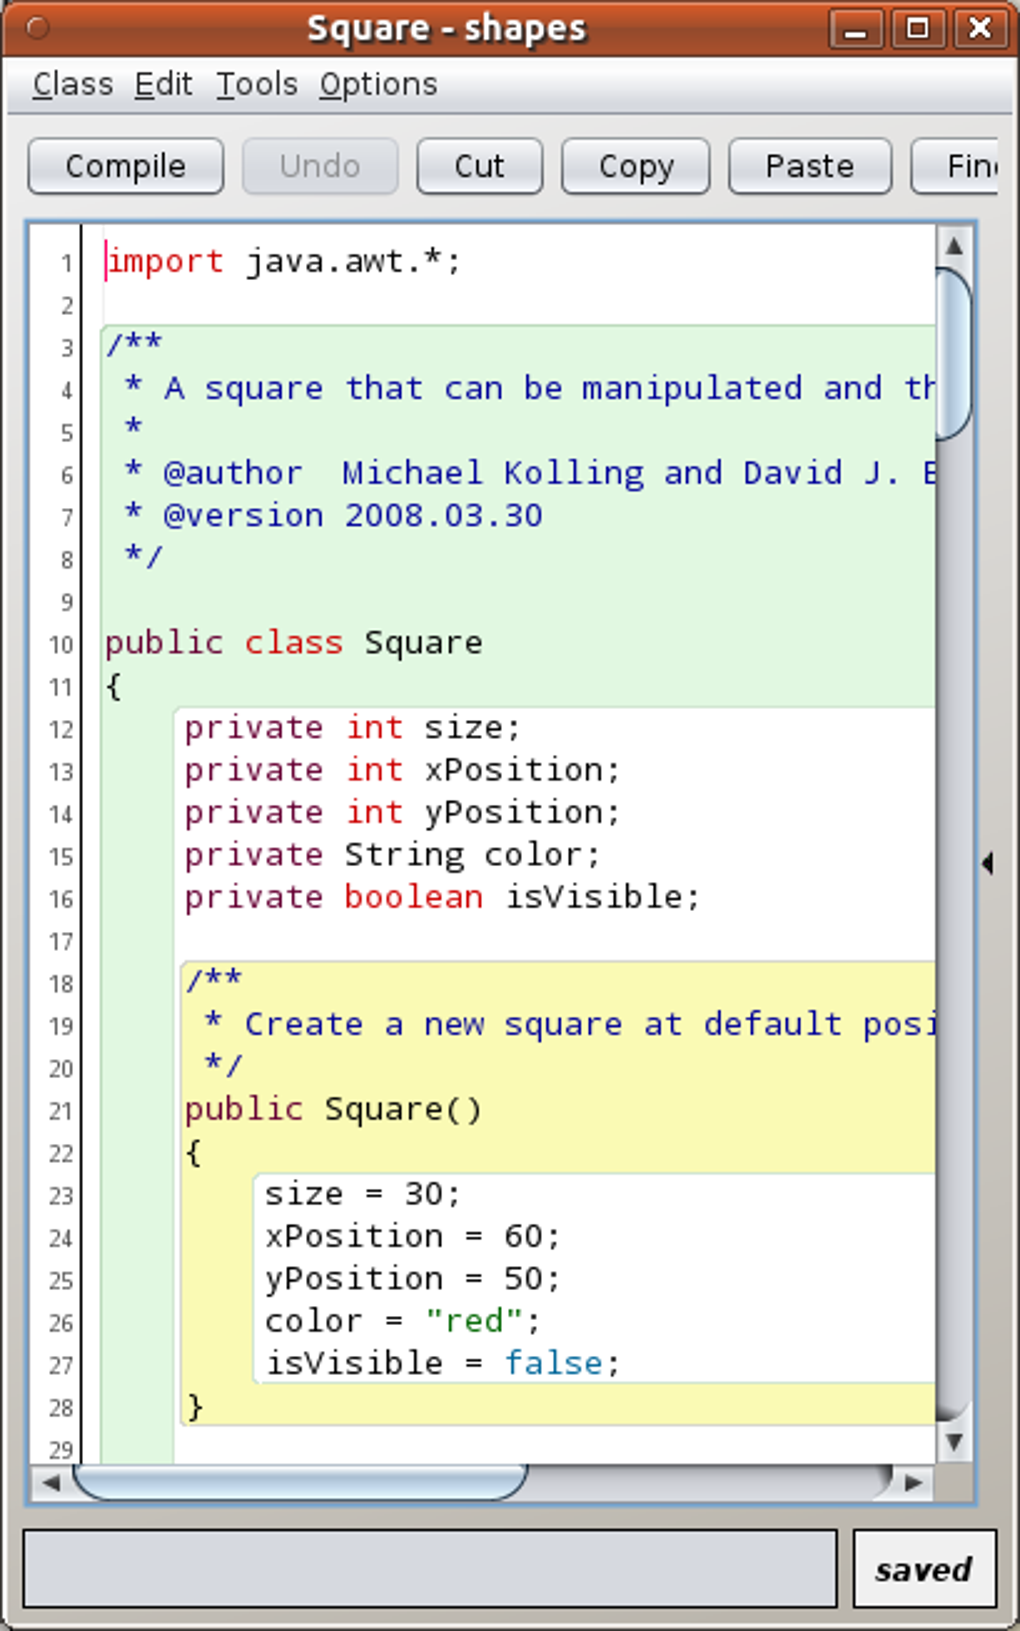Open the Options menu
The height and width of the screenshot is (1631, 1020).
click(378, 84)
